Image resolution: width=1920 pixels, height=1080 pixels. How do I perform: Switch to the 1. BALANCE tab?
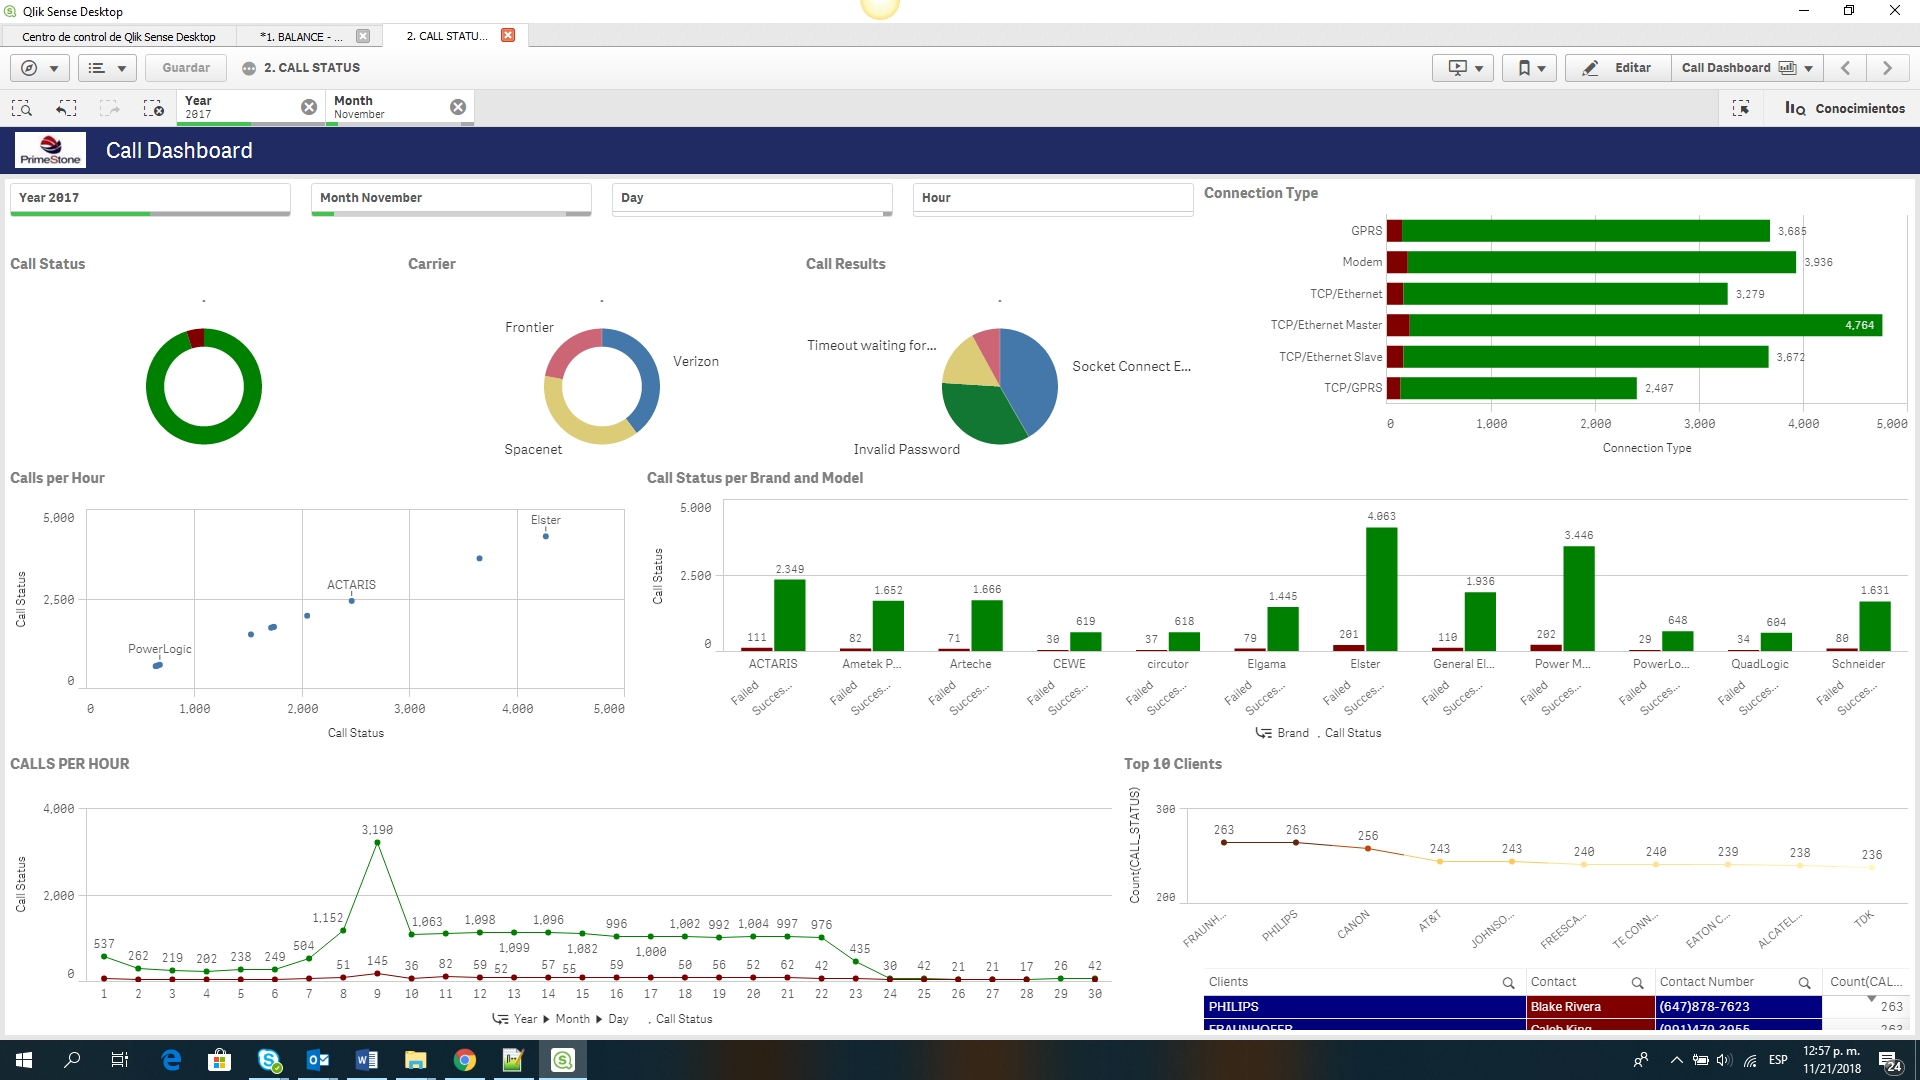point(300,36)
